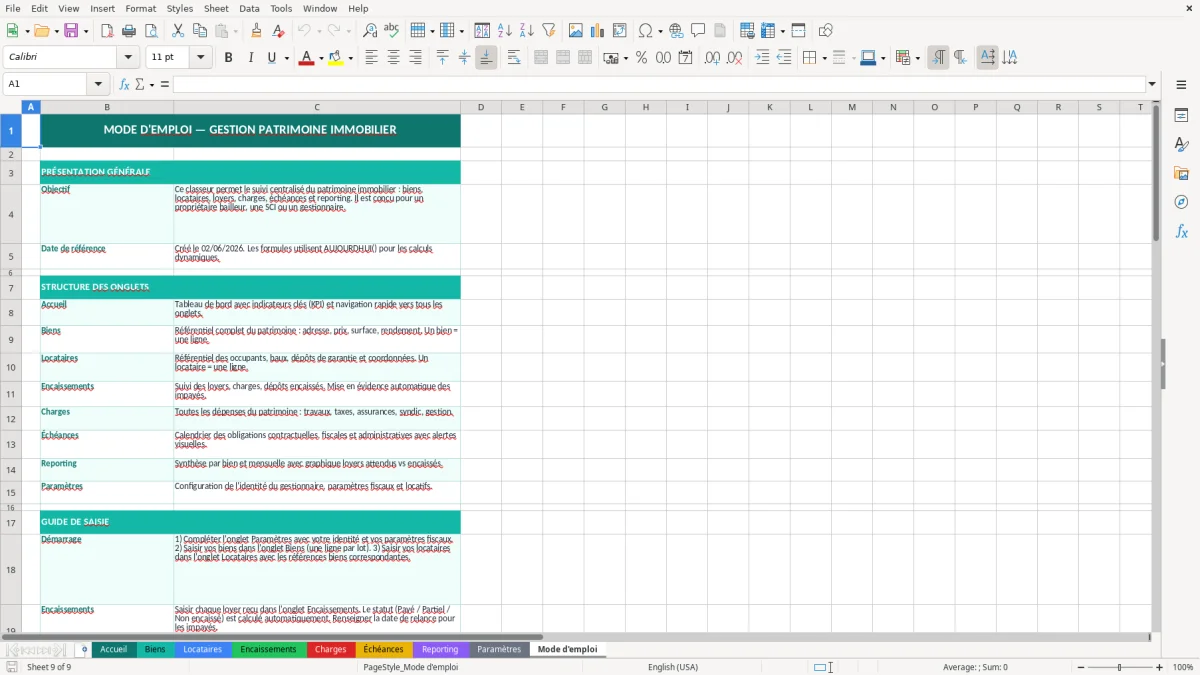
Task: Click the Insert Special Character omega icon
Action: pyautogui.click(x=645, y=31)
